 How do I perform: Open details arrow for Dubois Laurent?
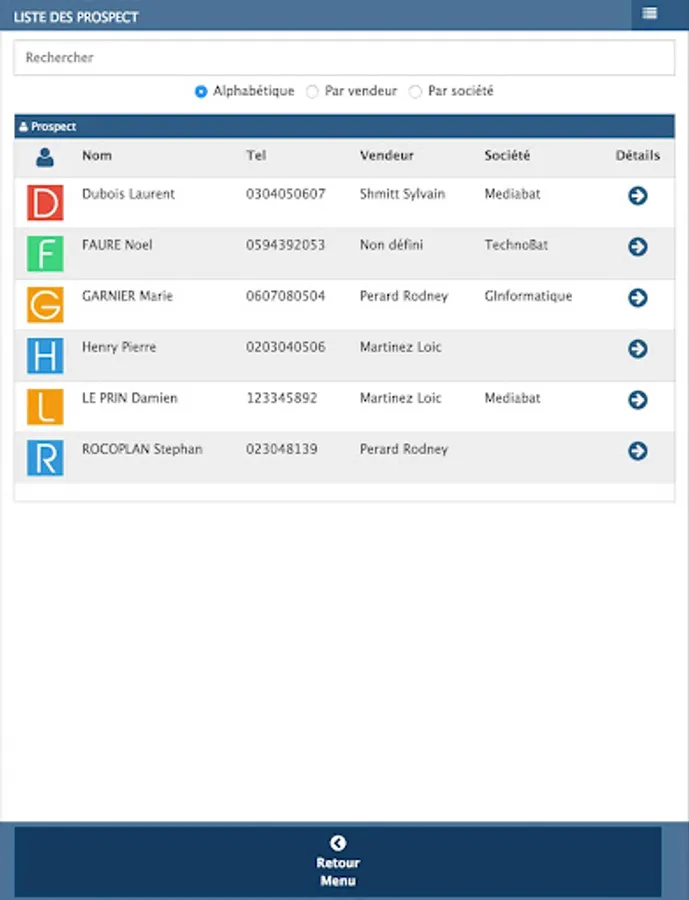[x=637, y=196]
